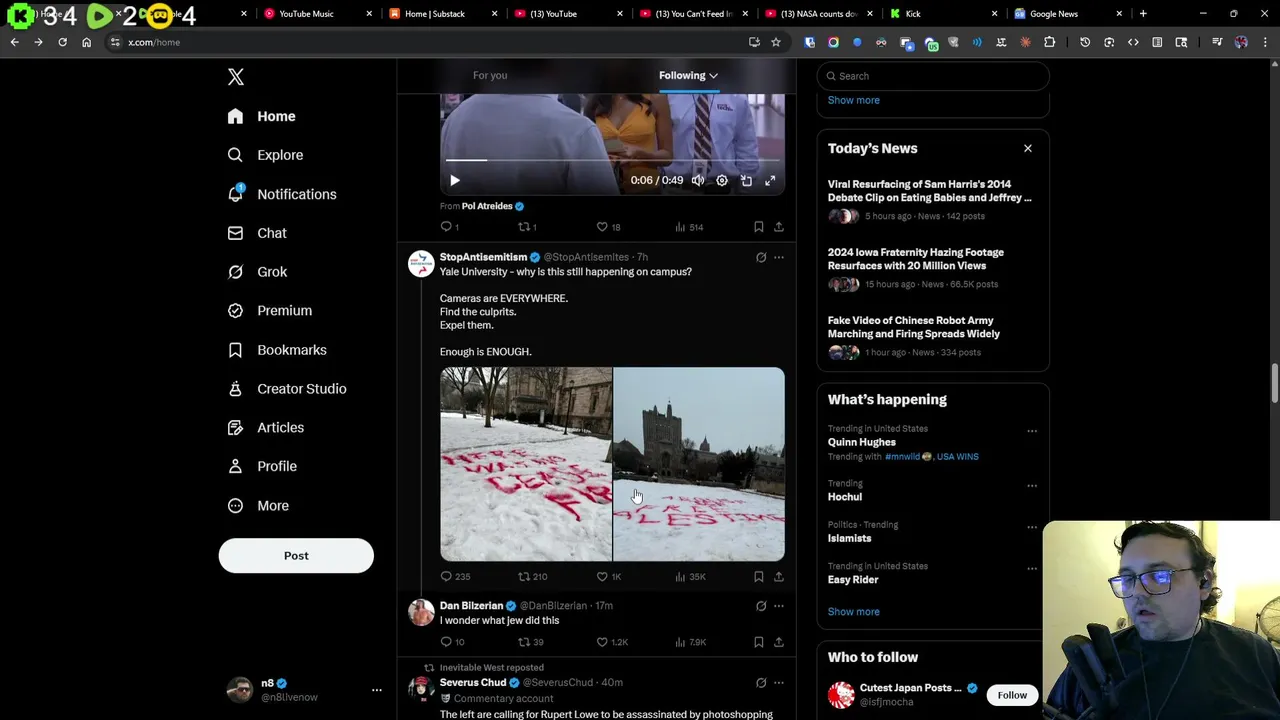
Task: Bookmark this page with the star icon
Action: [x=775, y=42]
